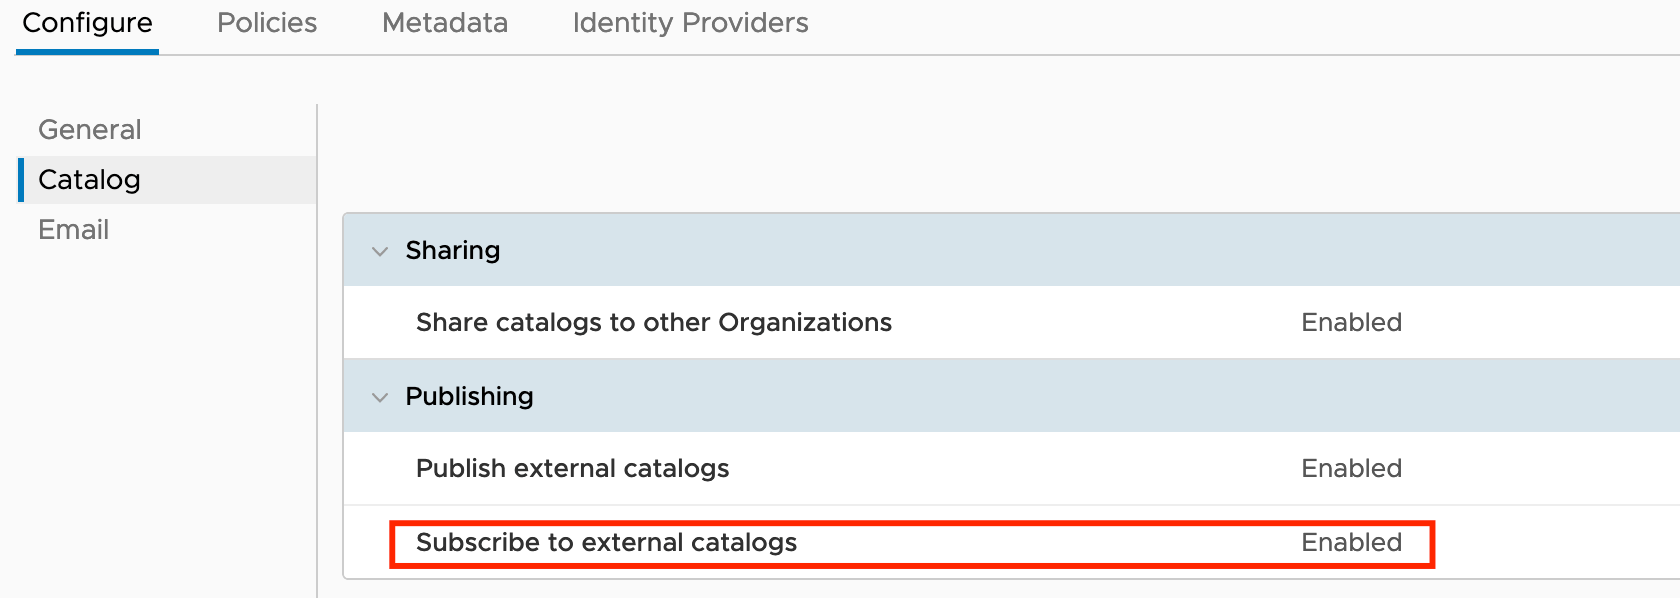Go to the Metadata tab
Screen dimensions: 1680x598
point(445,23)
